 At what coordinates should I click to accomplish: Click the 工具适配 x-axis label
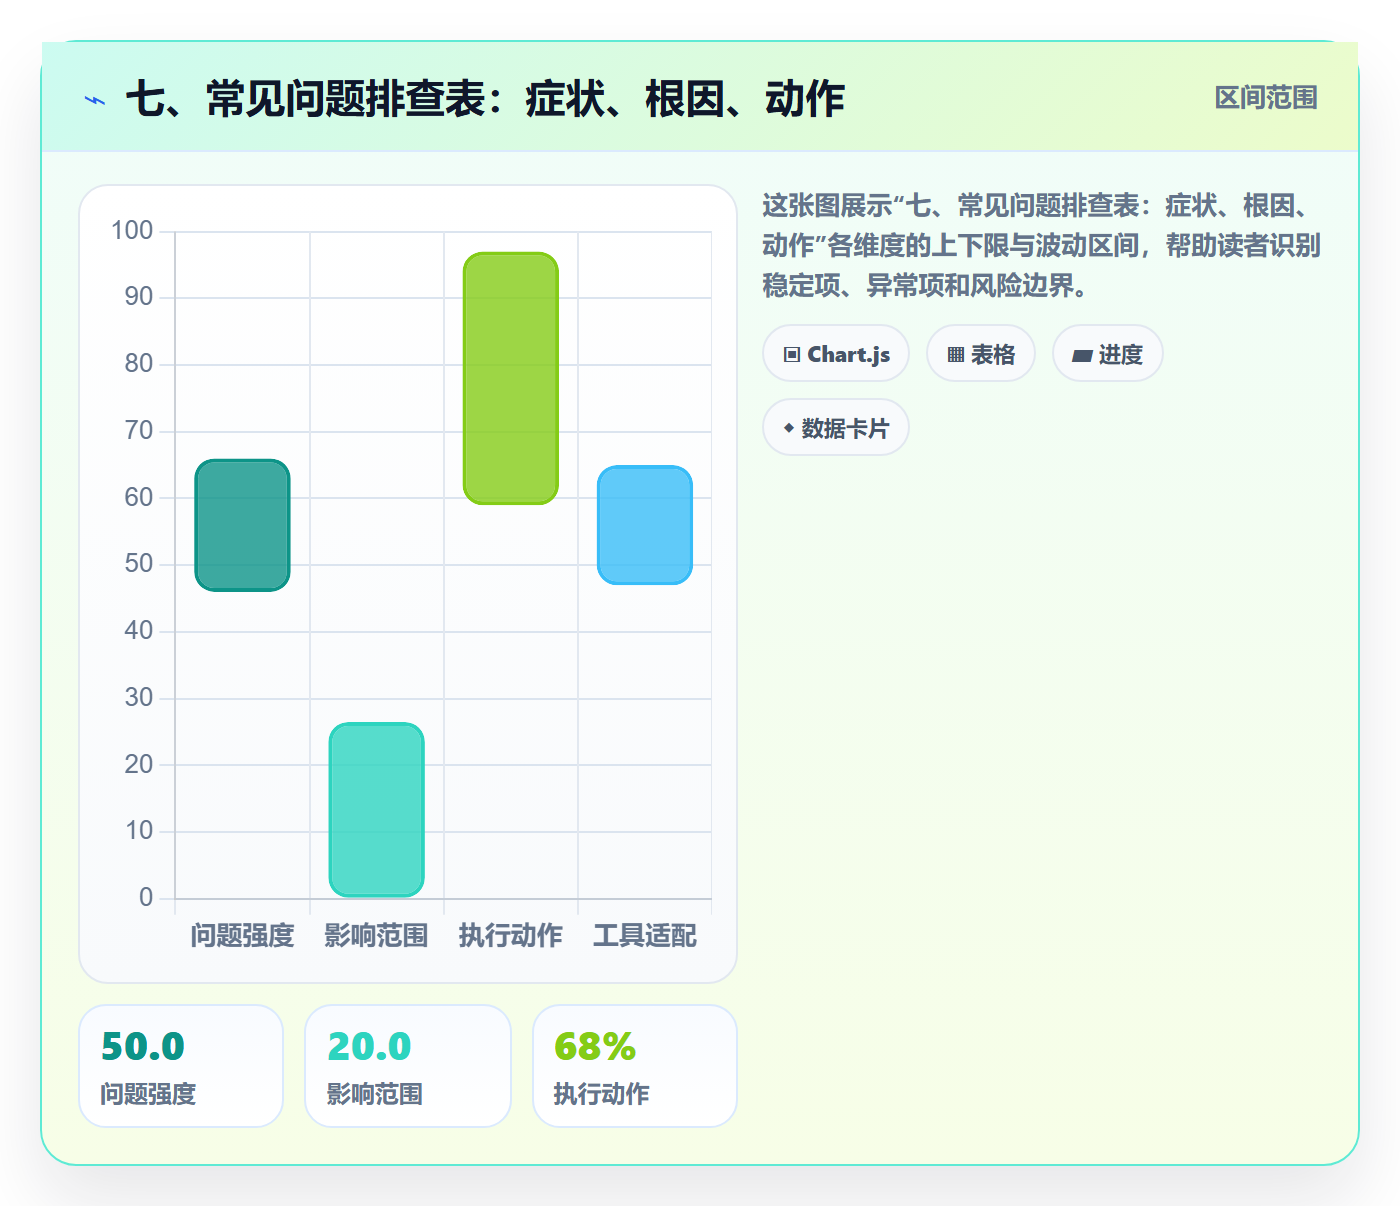pos(645,936)
